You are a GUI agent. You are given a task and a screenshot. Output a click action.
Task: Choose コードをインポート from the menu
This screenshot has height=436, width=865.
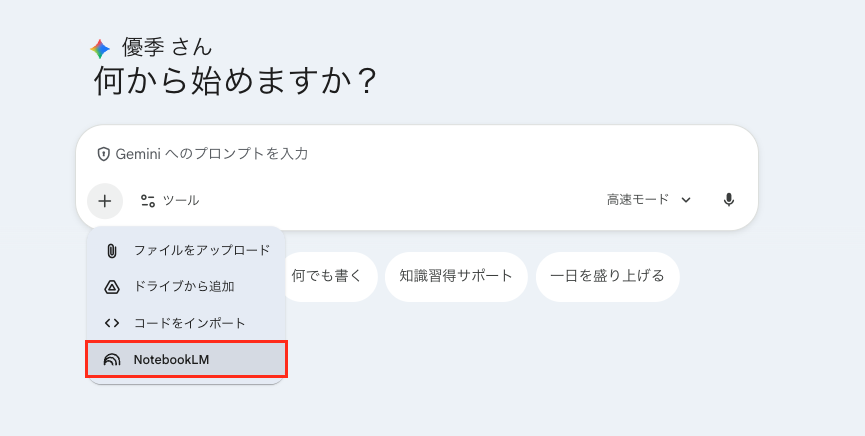pos(189,323)
